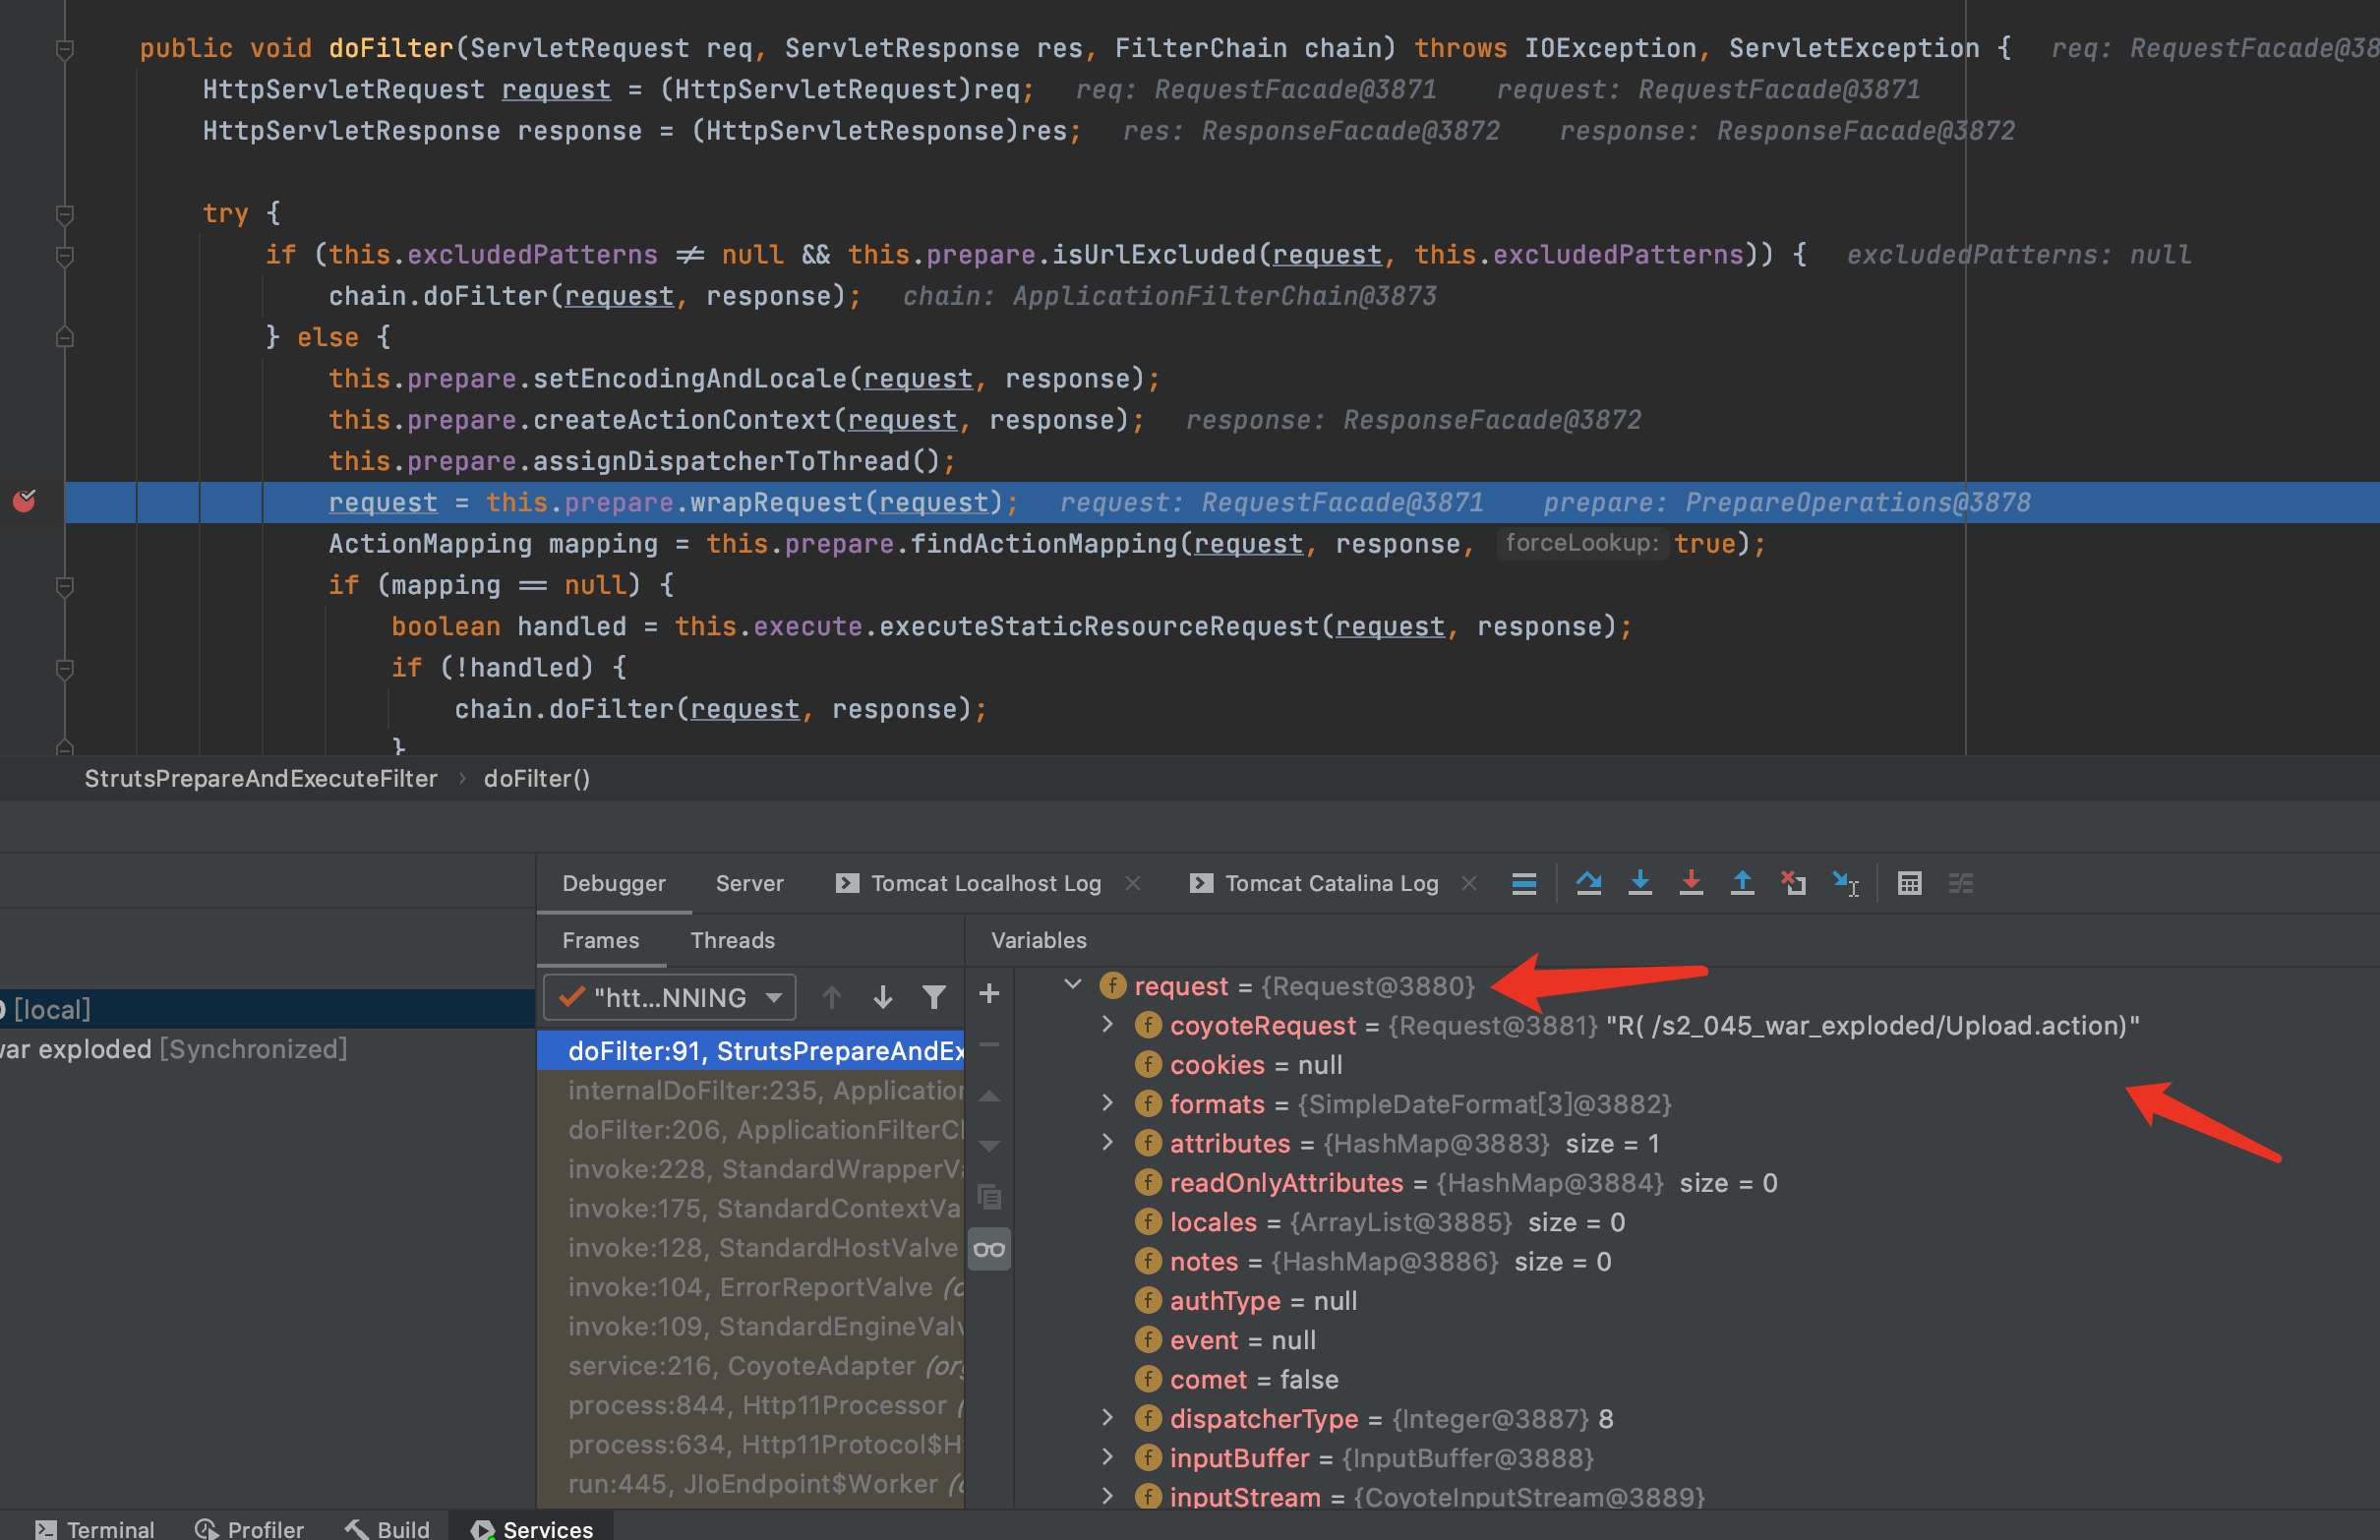This screenshot has height=1540, width=2380.
Task: Open the Build tool window
Action: point(387,1529)
